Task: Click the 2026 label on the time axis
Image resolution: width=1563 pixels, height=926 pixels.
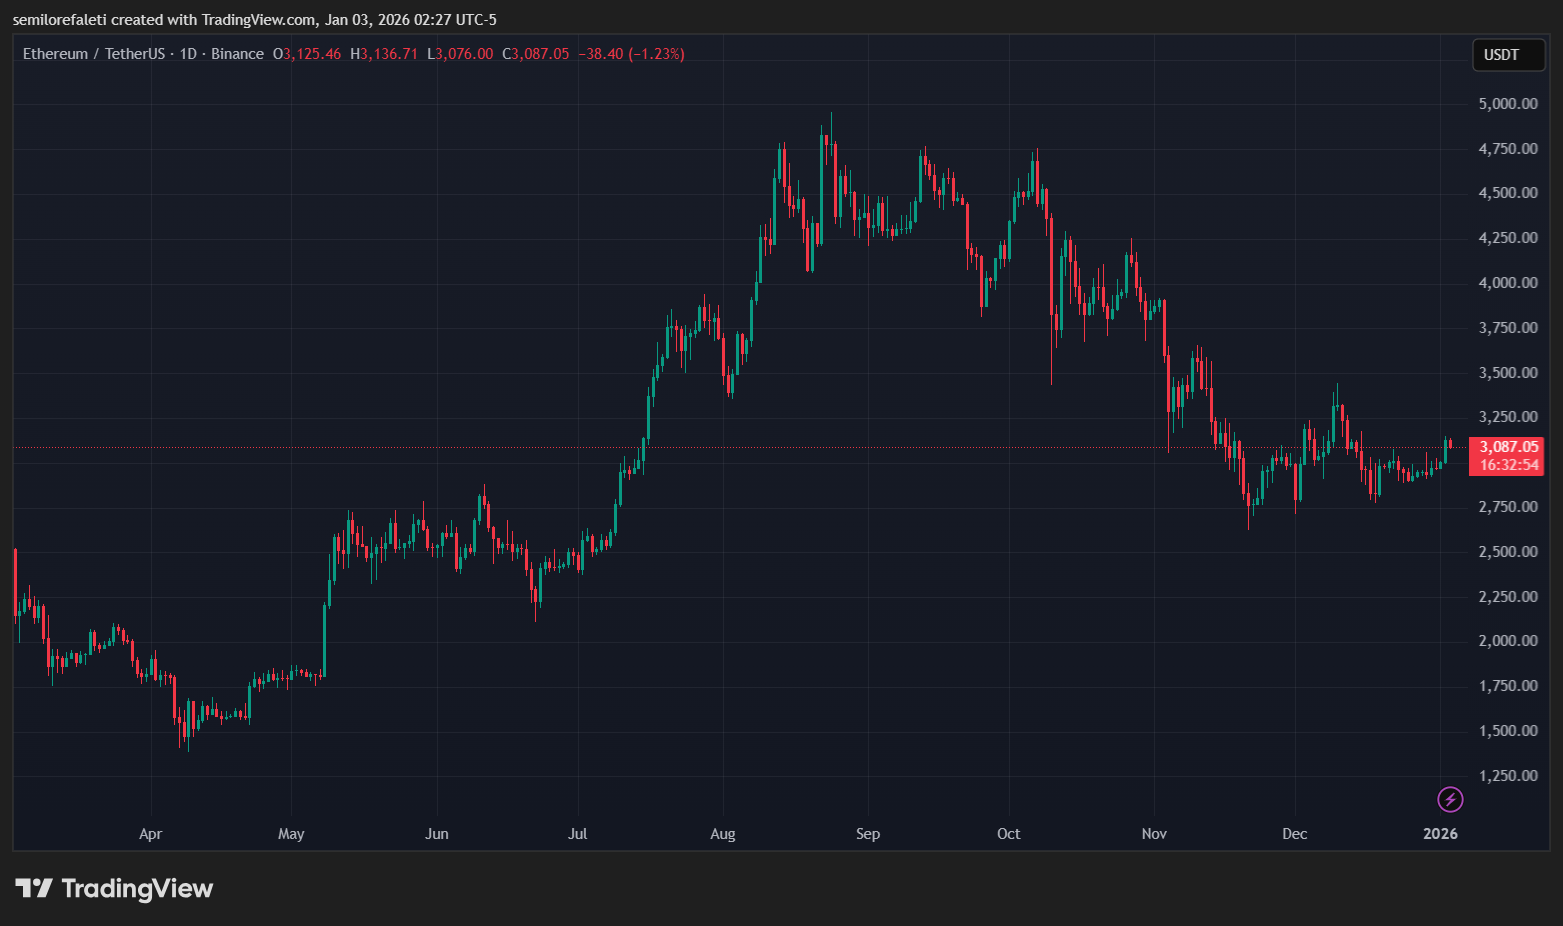Action: (1440, 833)
